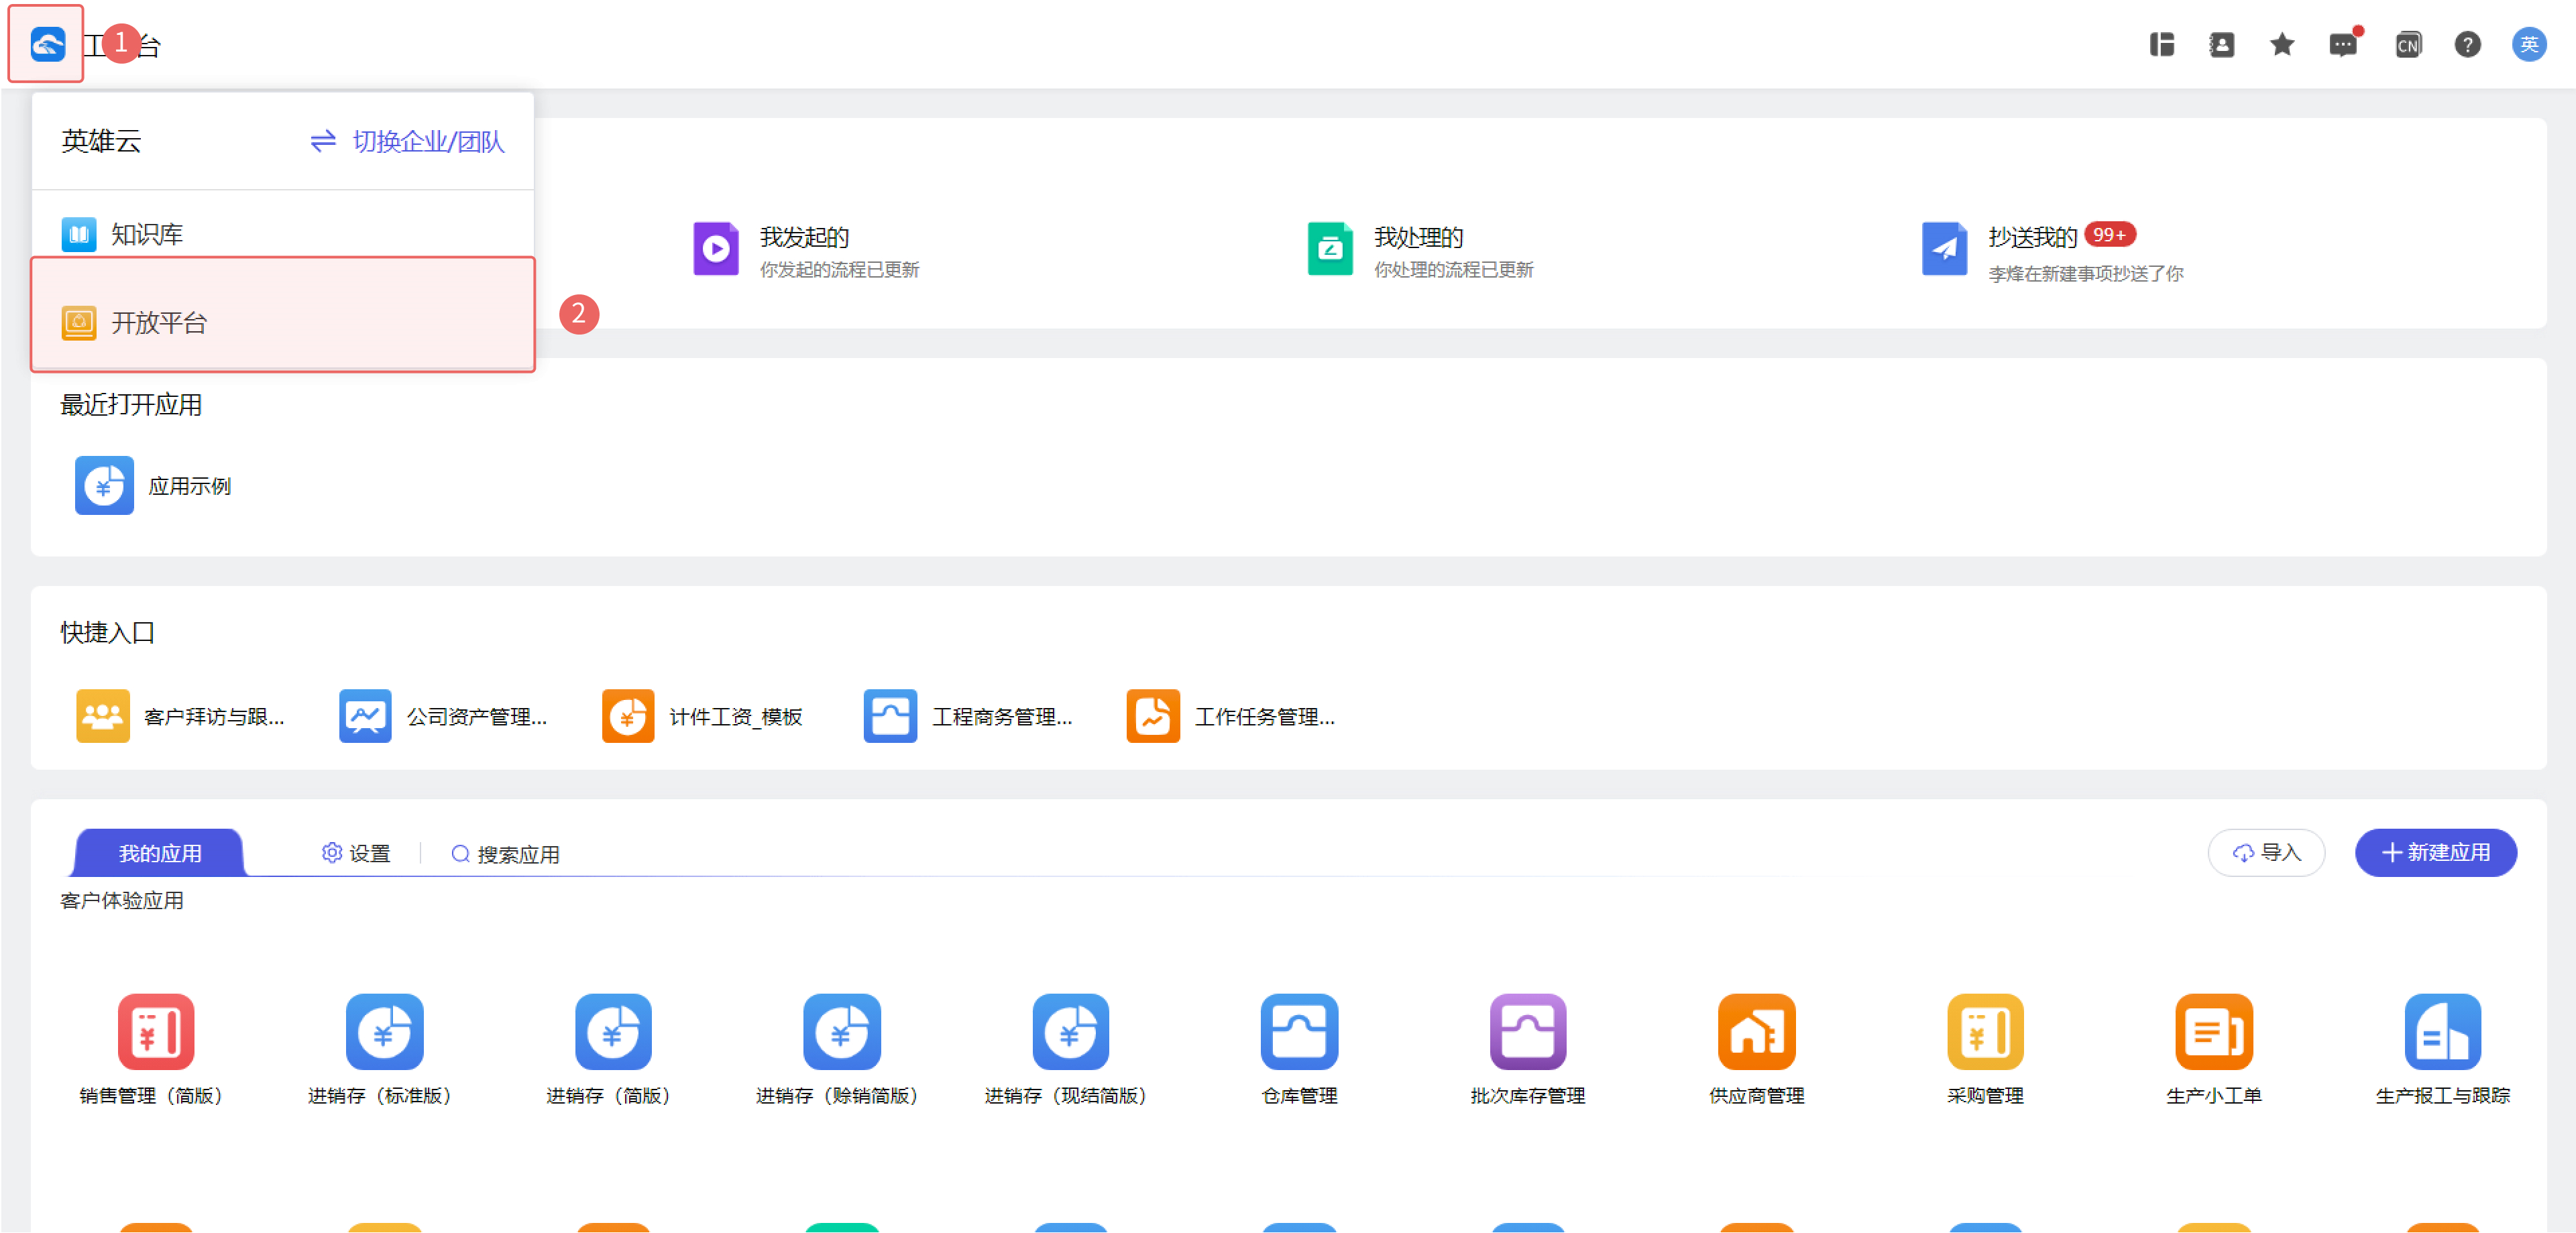This screenshot has width=2576, height=1233.
Task: Click 我发起的 title text
Action: (x=804, y=237)
